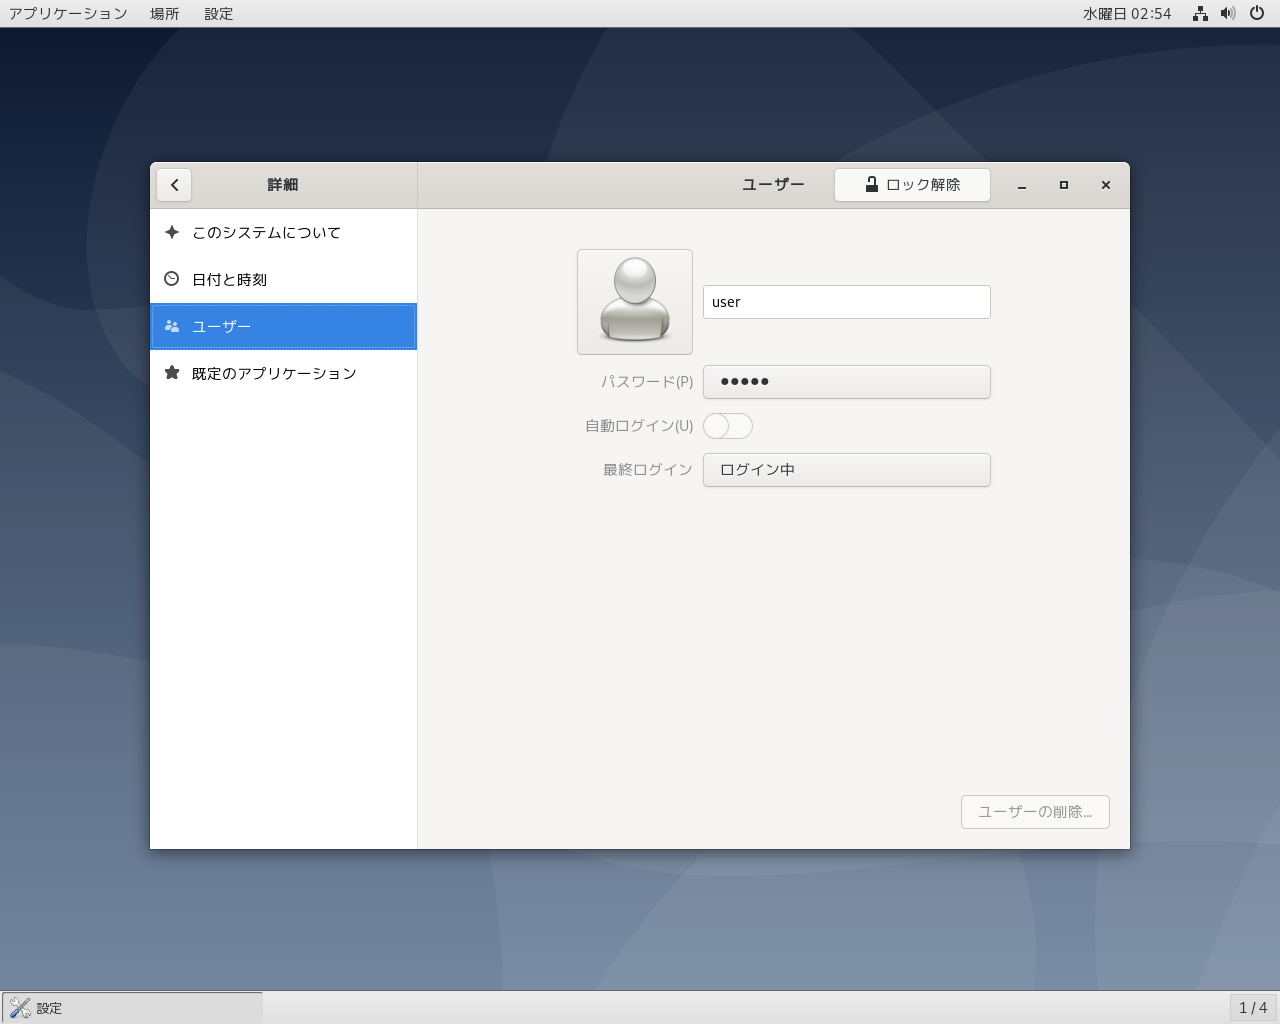The height and width of the screenshot is (1024, 1280).
Task: Close the settings window
Action: click(x=1106, y=185)
